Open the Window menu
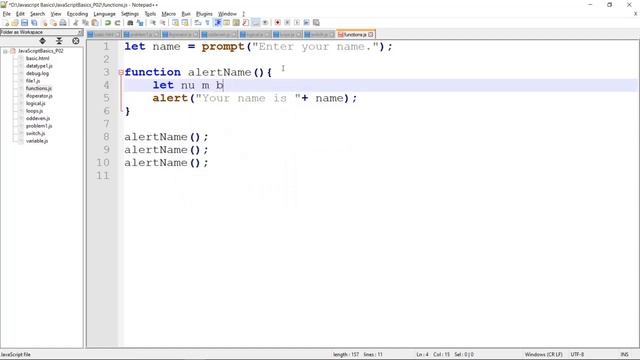Viewport: 640px width, 360px height. [227, 14]
